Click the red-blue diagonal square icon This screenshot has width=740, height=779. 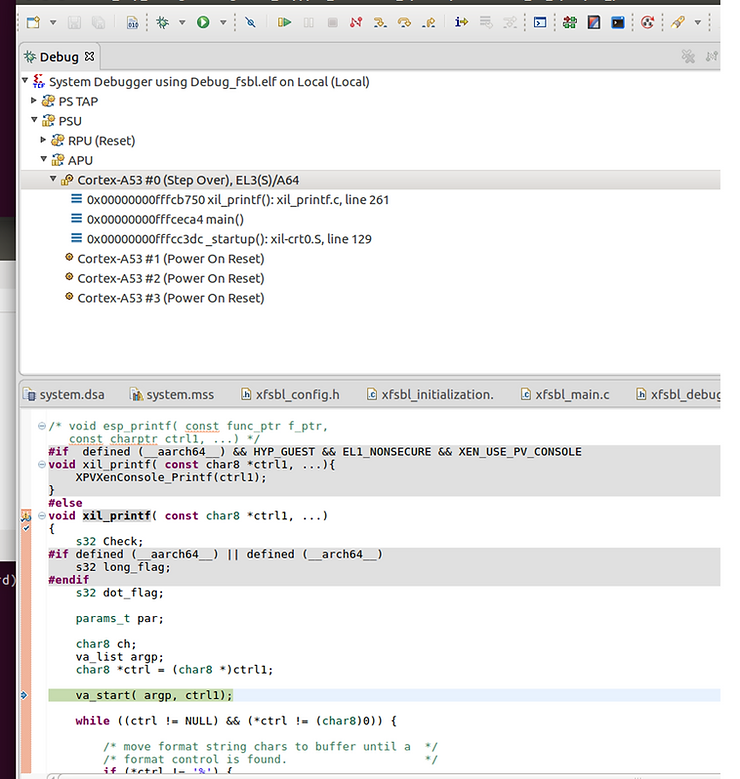(594, 22)
